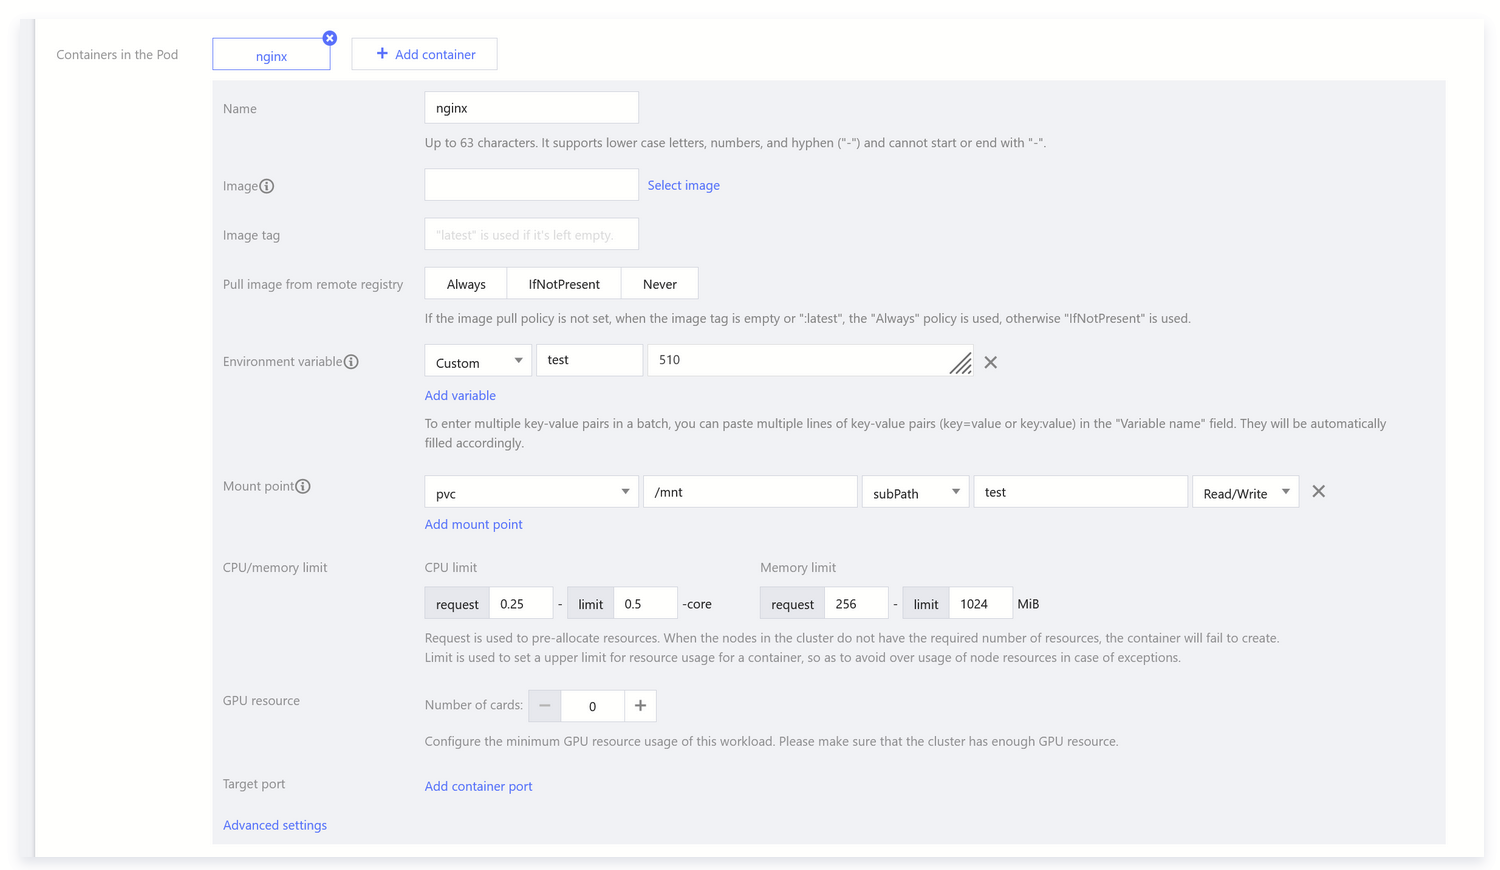The image size is (1500, 870).
Task: Open the Select image link
Action: (x=683, y=185)
